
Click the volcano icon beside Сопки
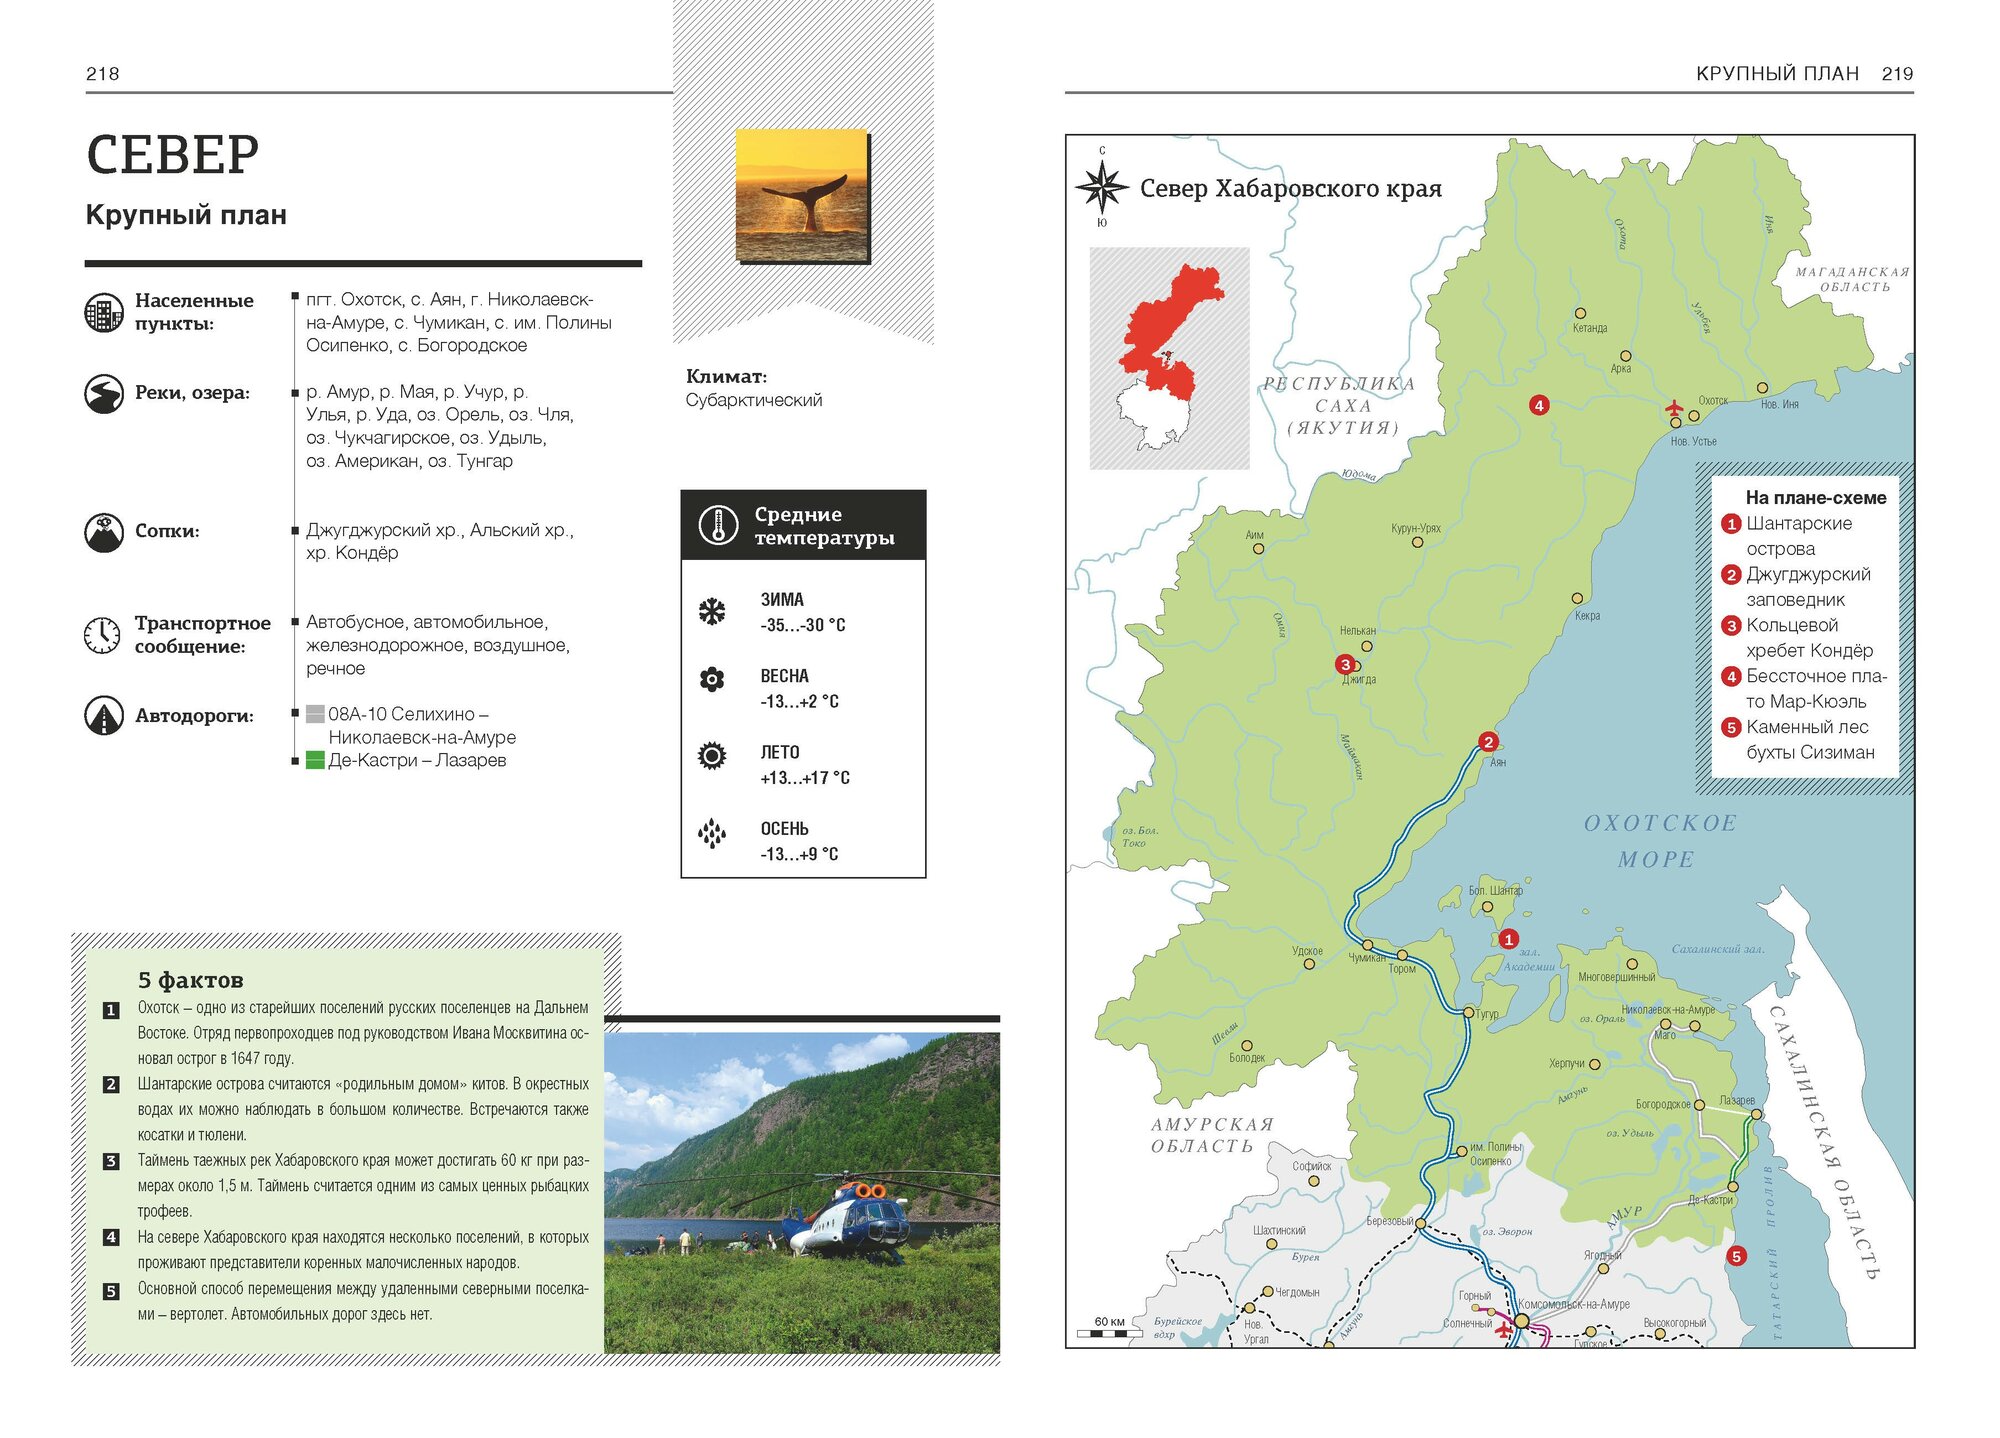(x=104, y=532)
